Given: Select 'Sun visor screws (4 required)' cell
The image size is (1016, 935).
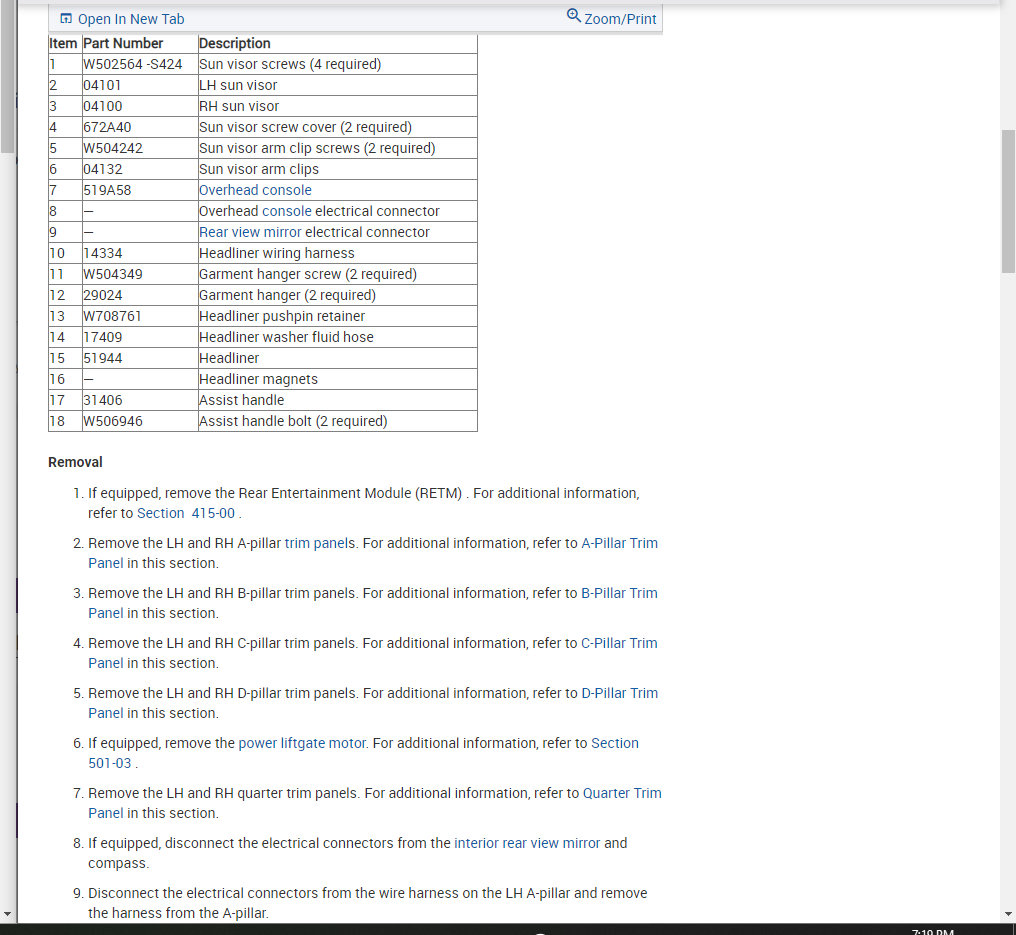Looking at the screenshot, I should [338, 64].
